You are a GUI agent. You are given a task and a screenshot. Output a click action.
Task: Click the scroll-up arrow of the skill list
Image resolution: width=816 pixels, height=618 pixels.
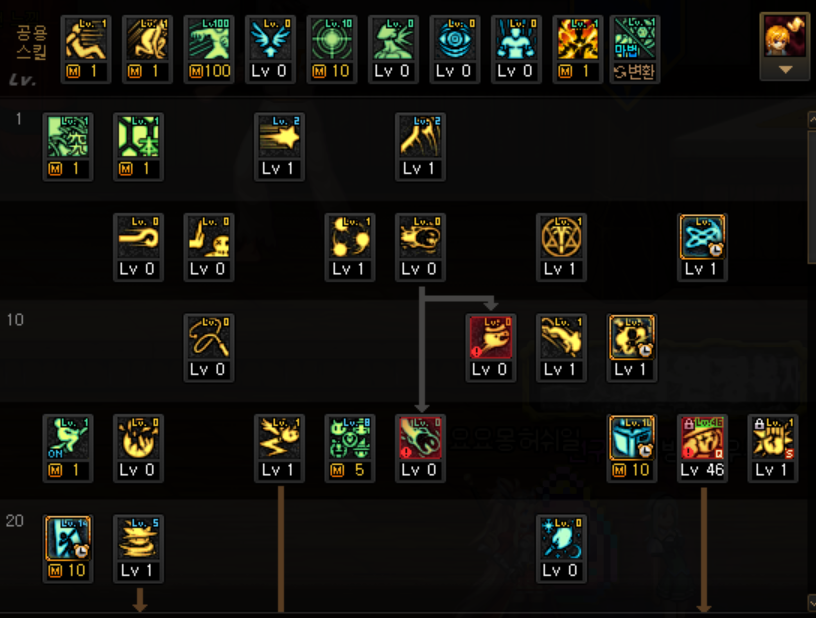(x=811, y=119)
